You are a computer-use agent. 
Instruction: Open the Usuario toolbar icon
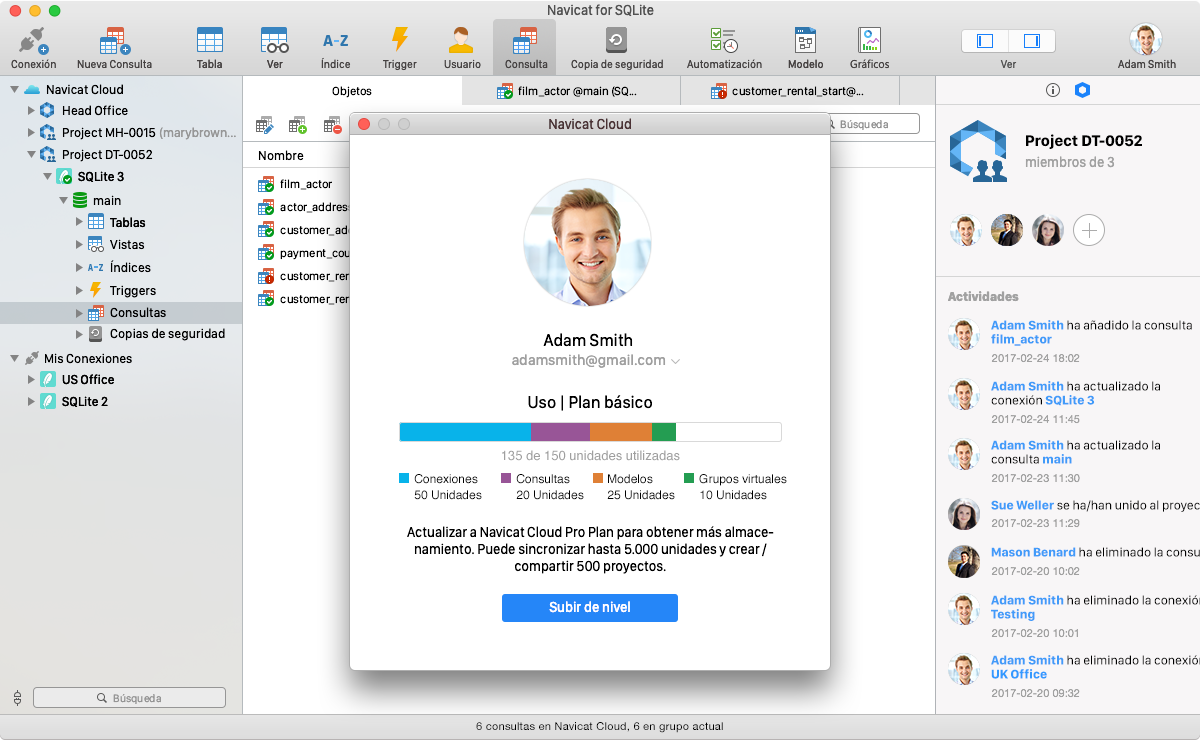pyautogui.click(x=462, y=40)
